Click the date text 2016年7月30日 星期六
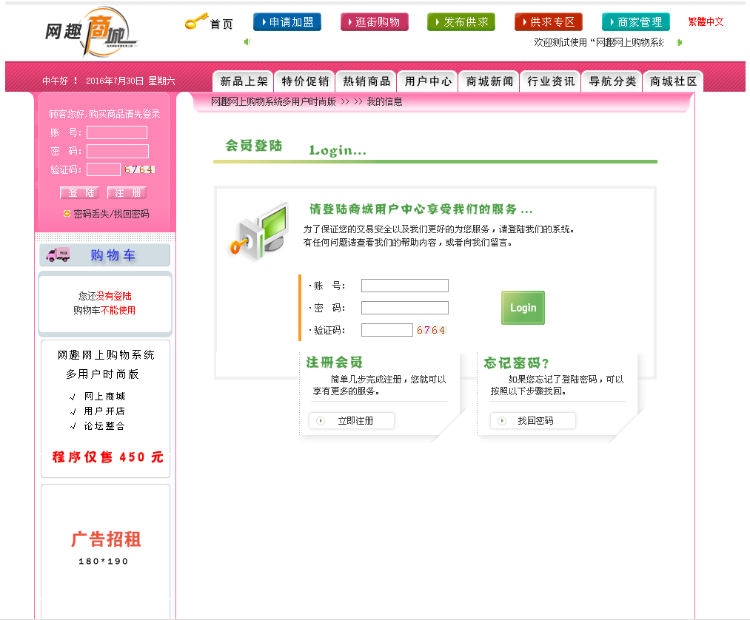The image size is (750, 620). (x=131, y=81)
